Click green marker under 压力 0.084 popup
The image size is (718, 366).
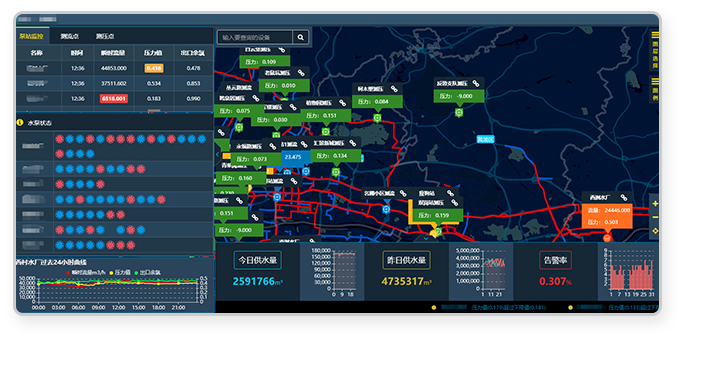tap(377, 118)
